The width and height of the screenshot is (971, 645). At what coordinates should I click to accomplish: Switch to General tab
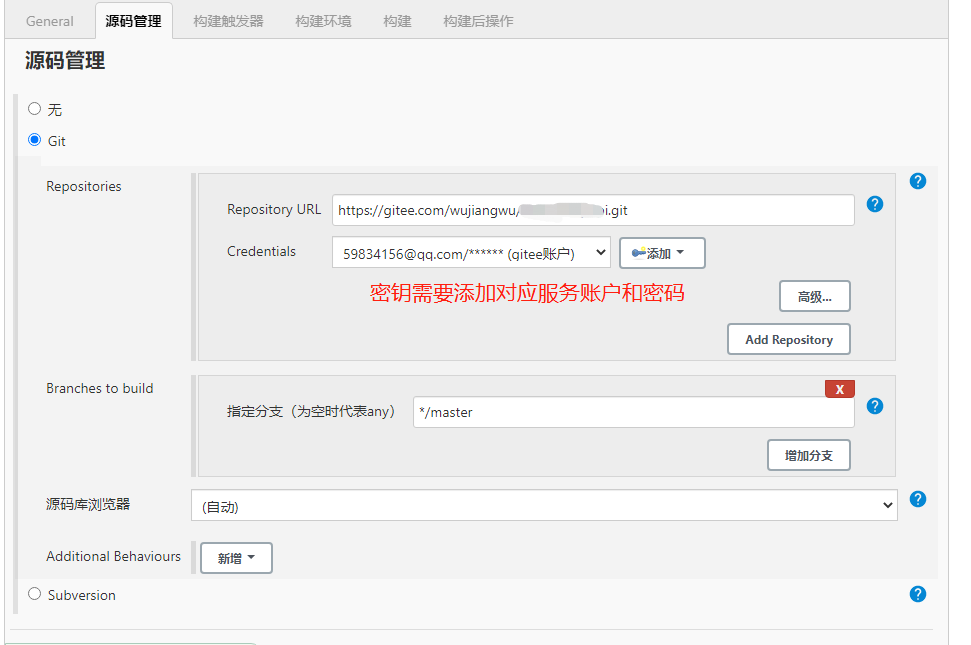coord(49,20)
